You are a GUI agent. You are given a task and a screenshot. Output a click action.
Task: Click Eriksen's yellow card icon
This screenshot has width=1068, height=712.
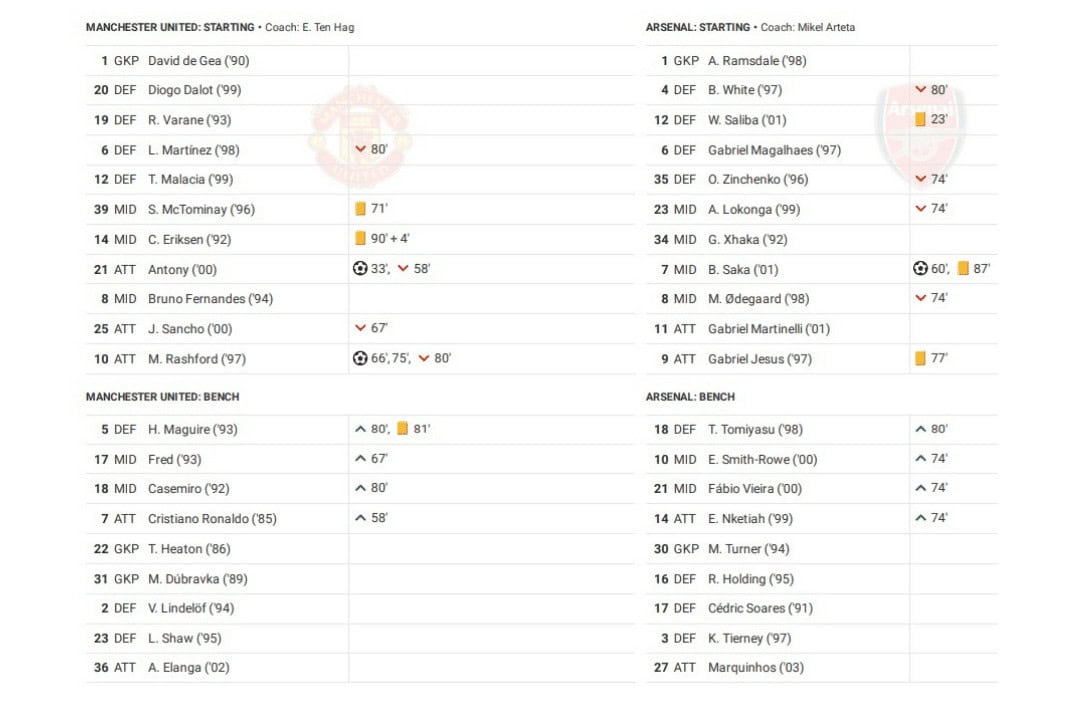(x=360, y=239)
